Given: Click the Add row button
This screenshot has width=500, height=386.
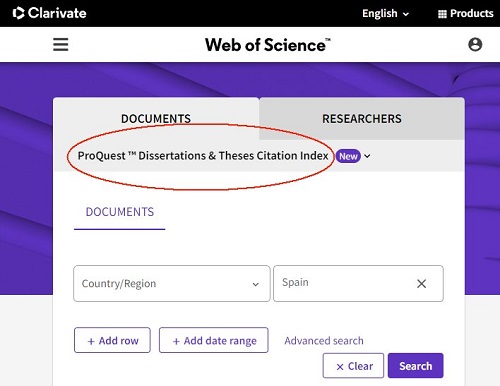Looking at the screenshot, I should [112, 340].
